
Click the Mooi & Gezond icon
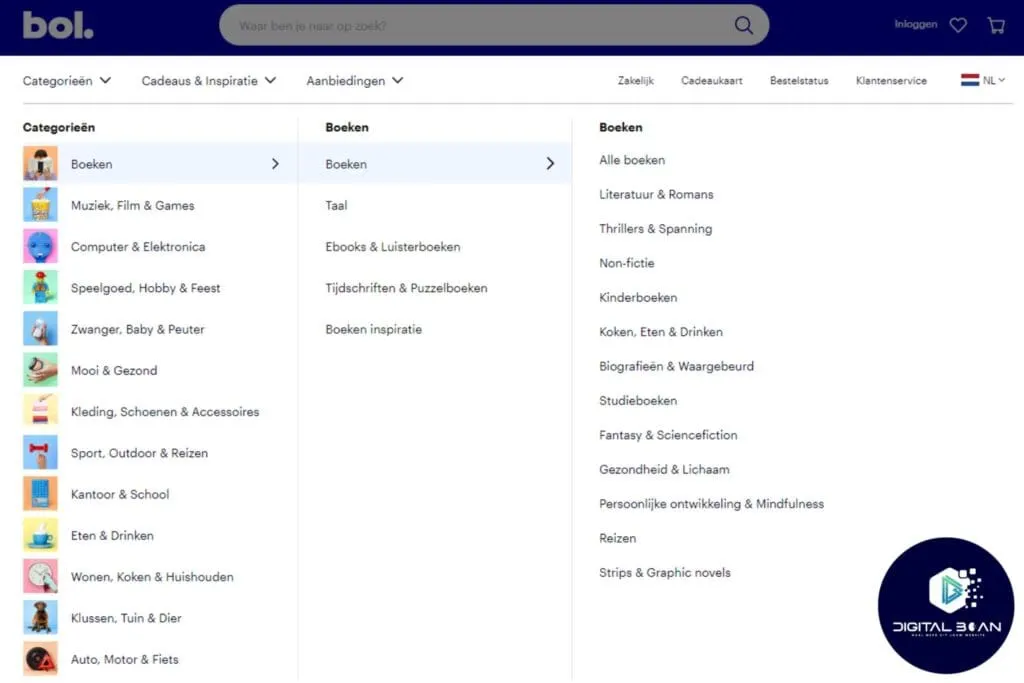[40, 370]
